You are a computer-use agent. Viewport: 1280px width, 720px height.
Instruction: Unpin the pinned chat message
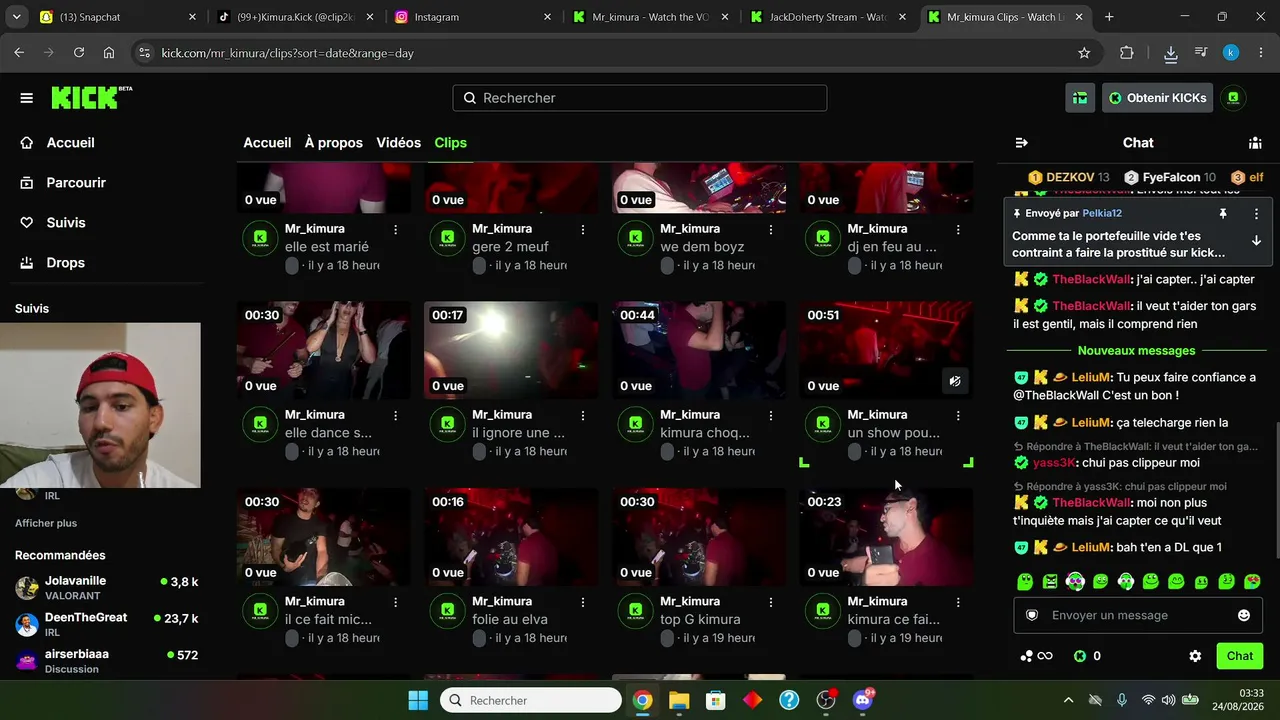click(1222, 214)
